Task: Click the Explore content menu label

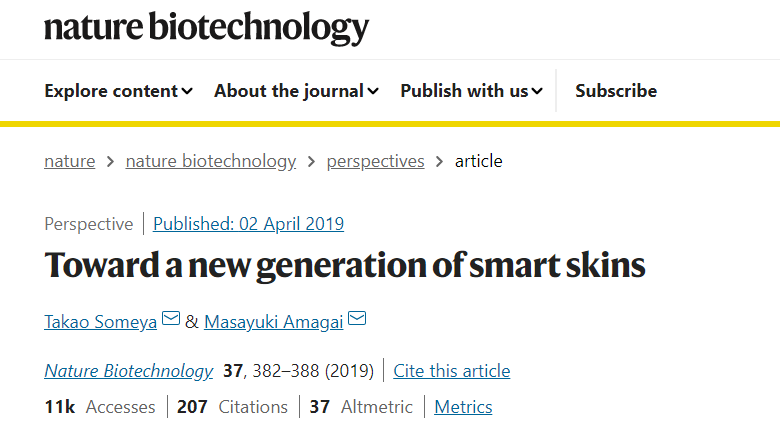Action: pyautogui.click(x=111, y=91)
